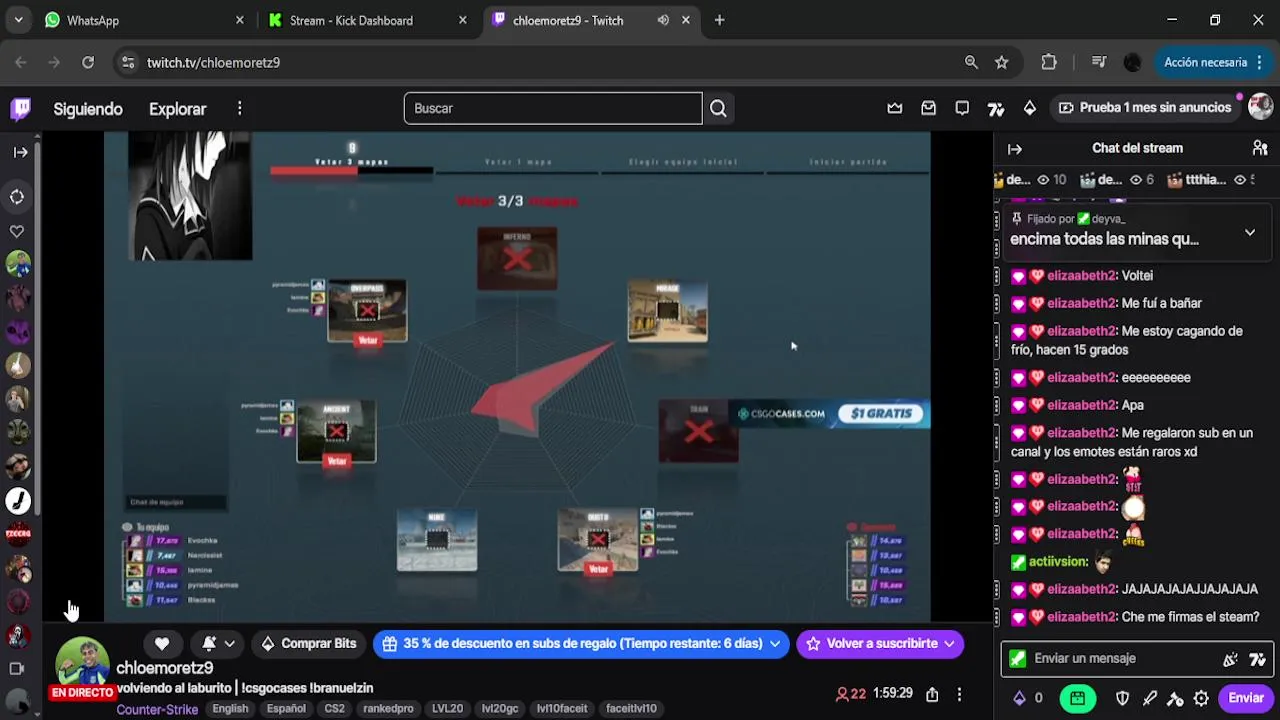This screenshot has height=720, width=1280.
Task: Expand the pinned message by deyva_
Action: tap(1249, 232)
